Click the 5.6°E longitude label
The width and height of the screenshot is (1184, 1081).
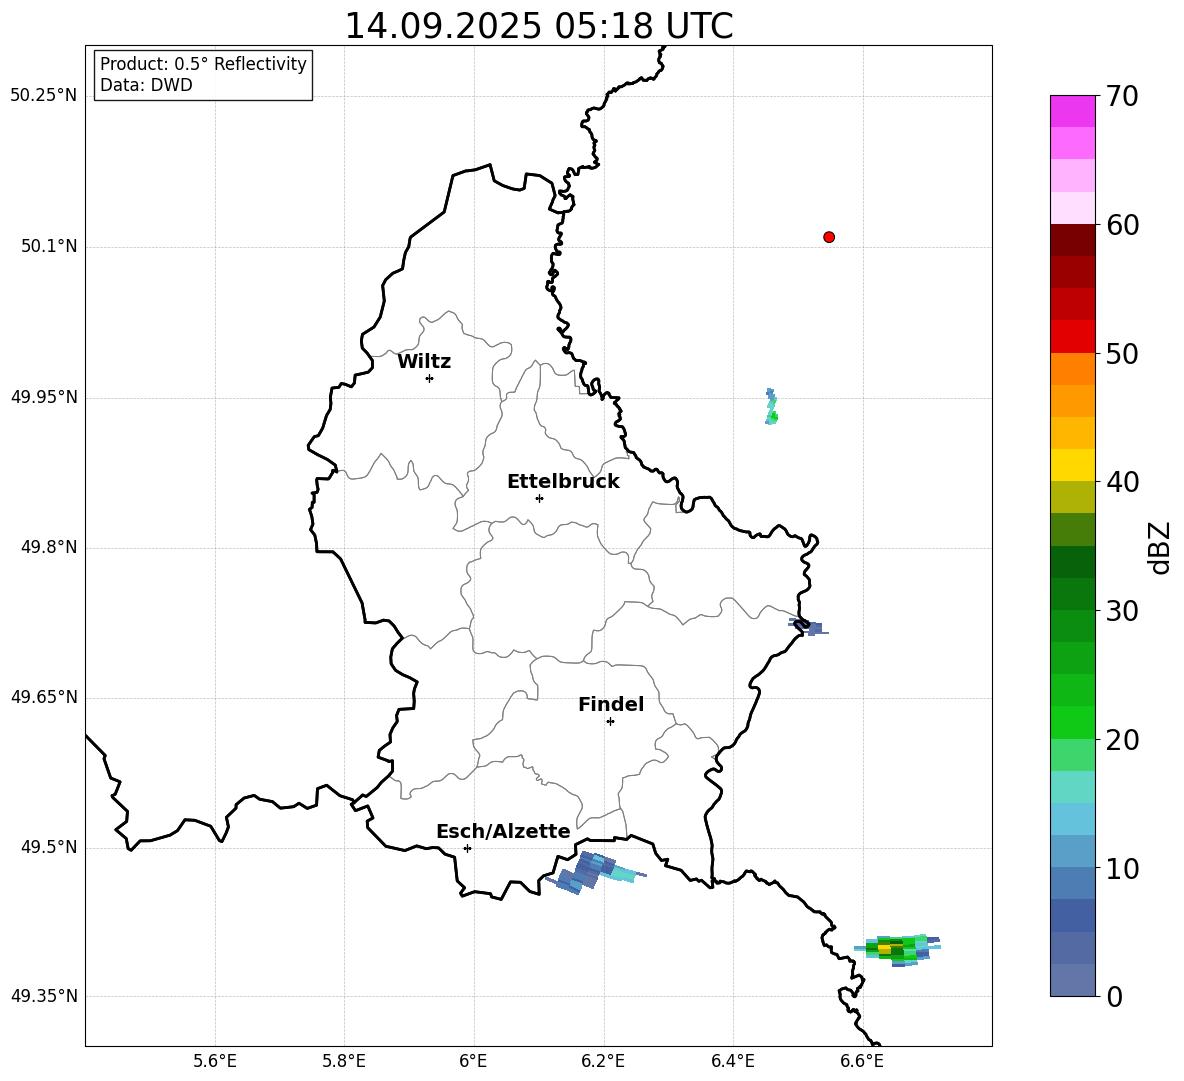pos(215,1061)
